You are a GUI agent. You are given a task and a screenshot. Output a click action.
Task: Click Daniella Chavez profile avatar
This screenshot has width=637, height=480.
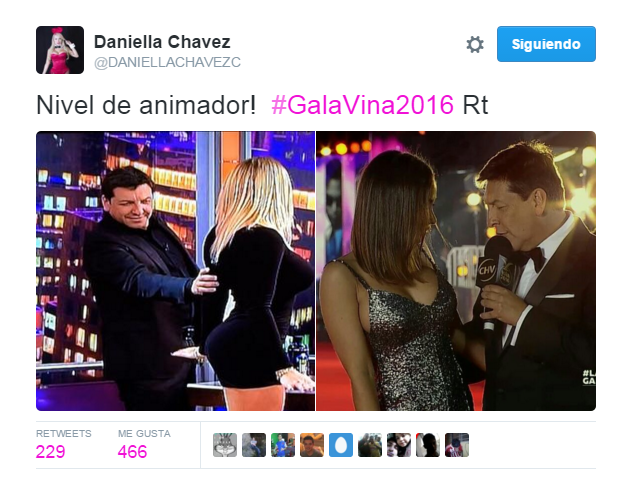pos(60,50)
